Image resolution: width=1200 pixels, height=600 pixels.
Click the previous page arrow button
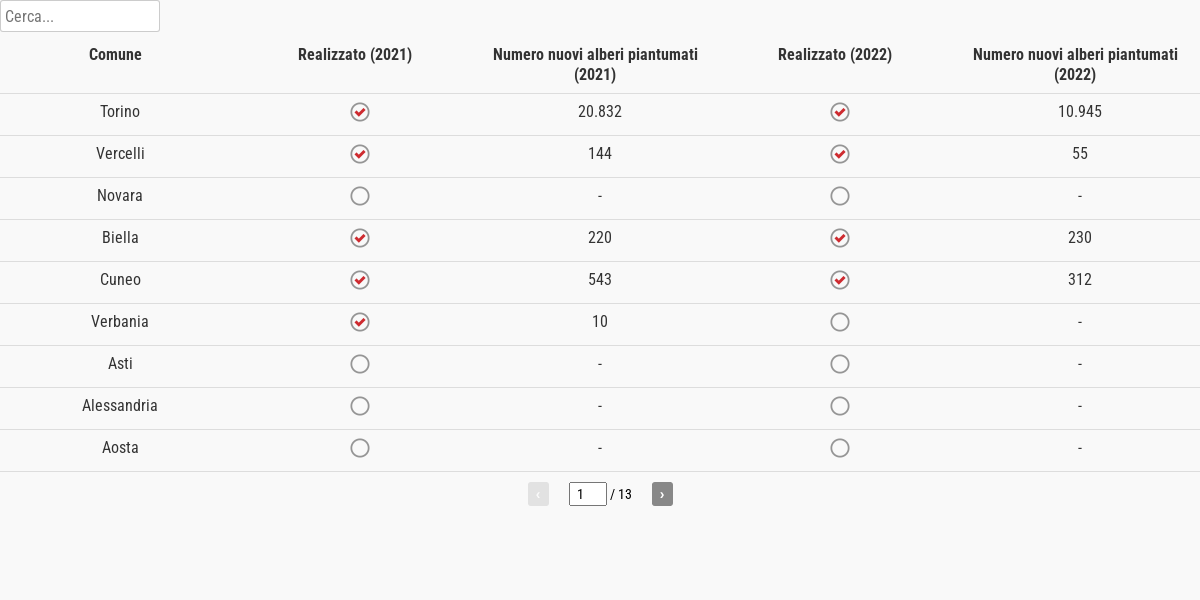click(x=538, y=494)
